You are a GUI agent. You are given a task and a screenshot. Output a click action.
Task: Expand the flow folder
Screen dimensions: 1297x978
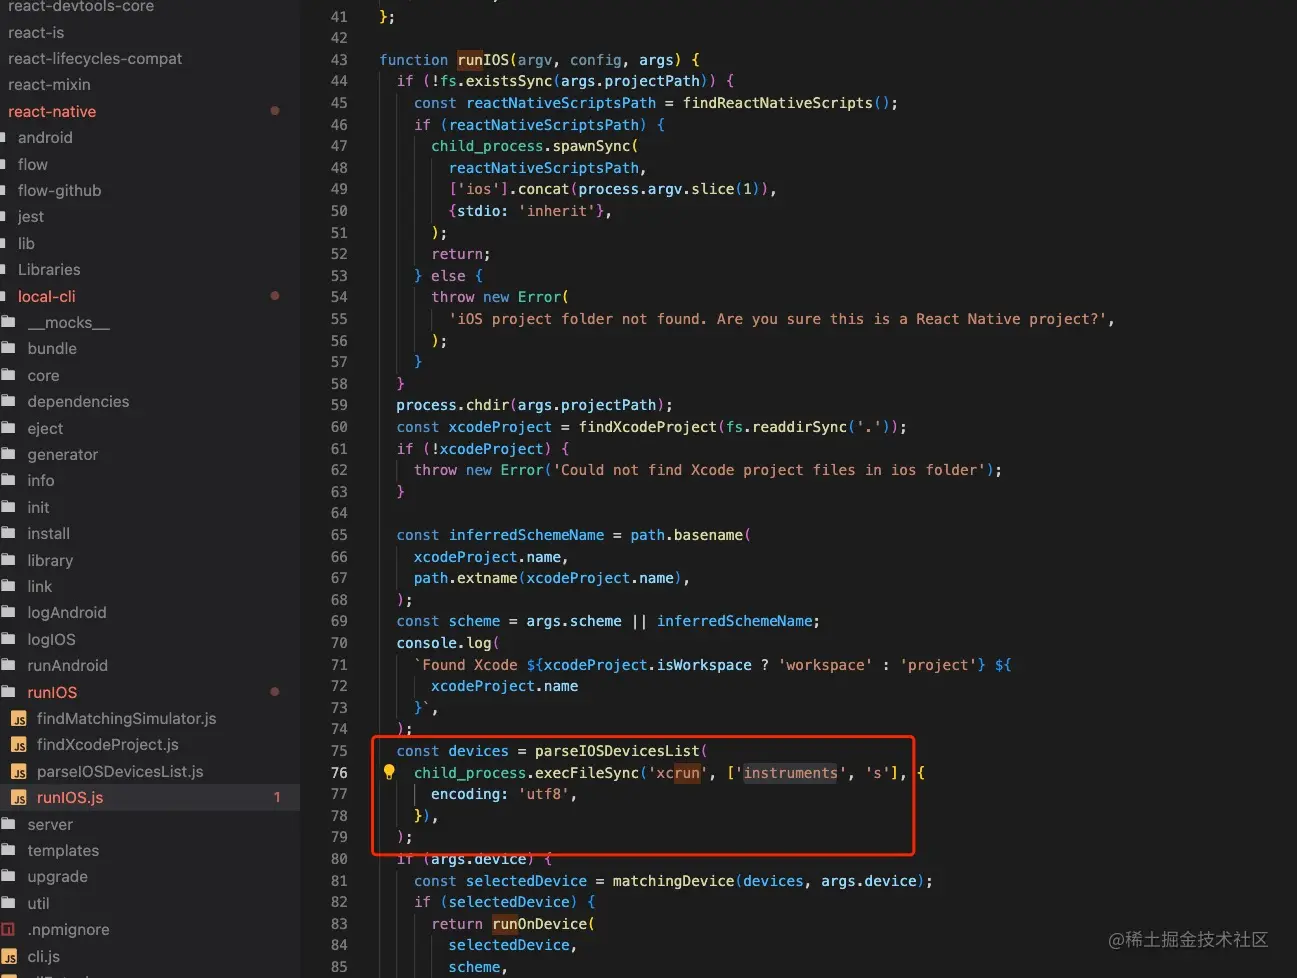(32, 164)
